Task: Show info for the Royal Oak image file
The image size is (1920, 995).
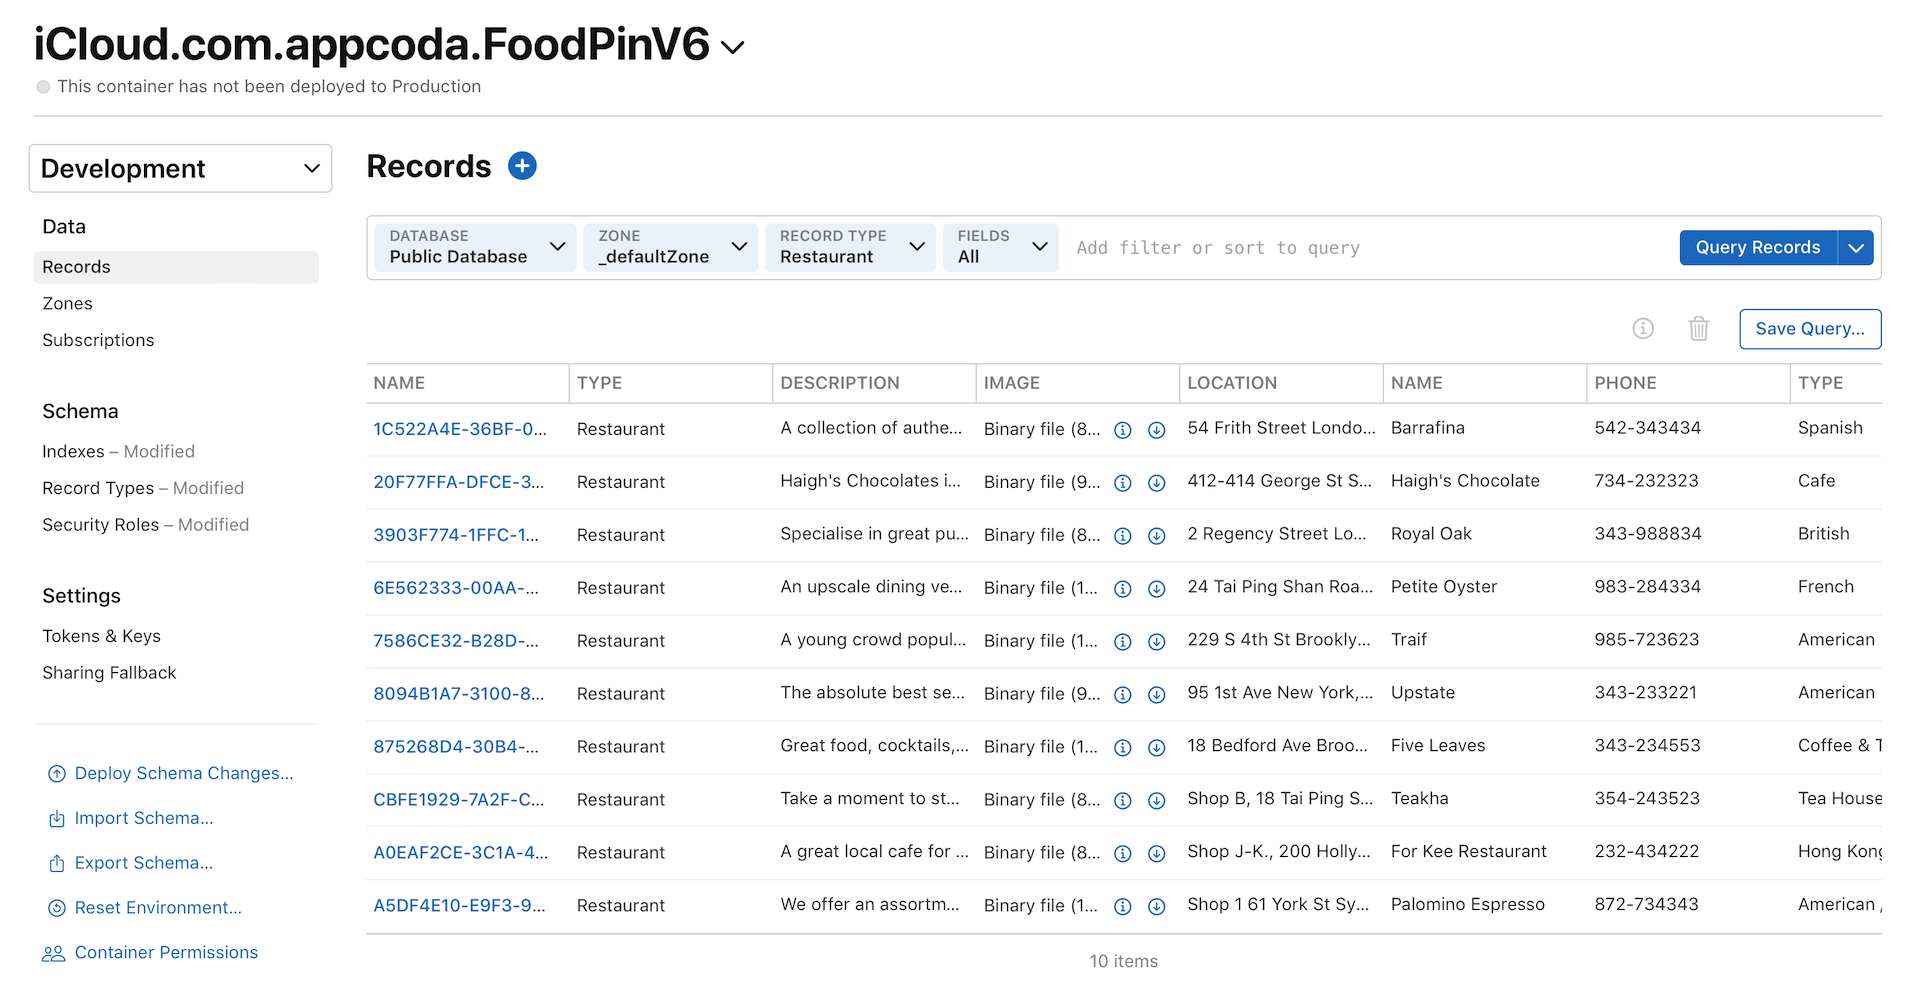Action: point(1123,536)
